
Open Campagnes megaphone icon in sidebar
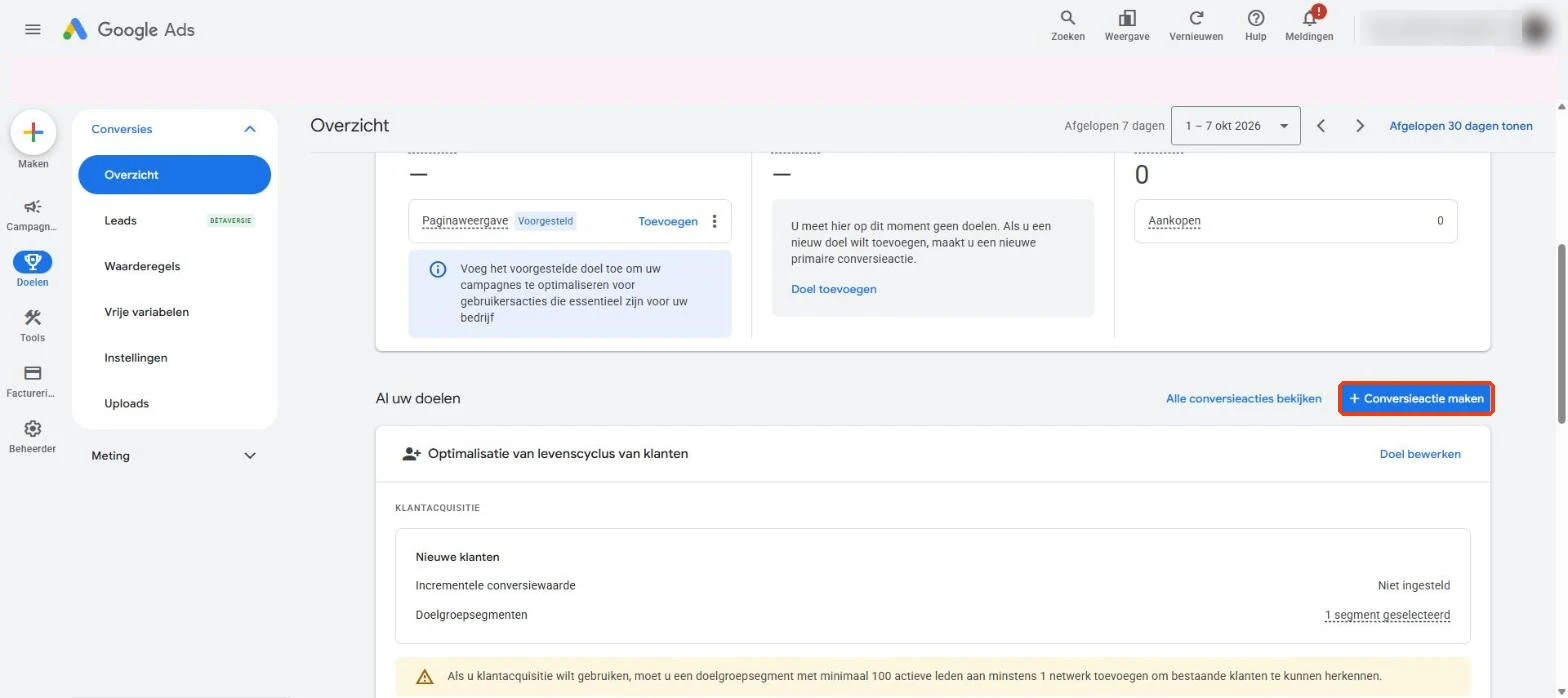[x=33, y=207]
